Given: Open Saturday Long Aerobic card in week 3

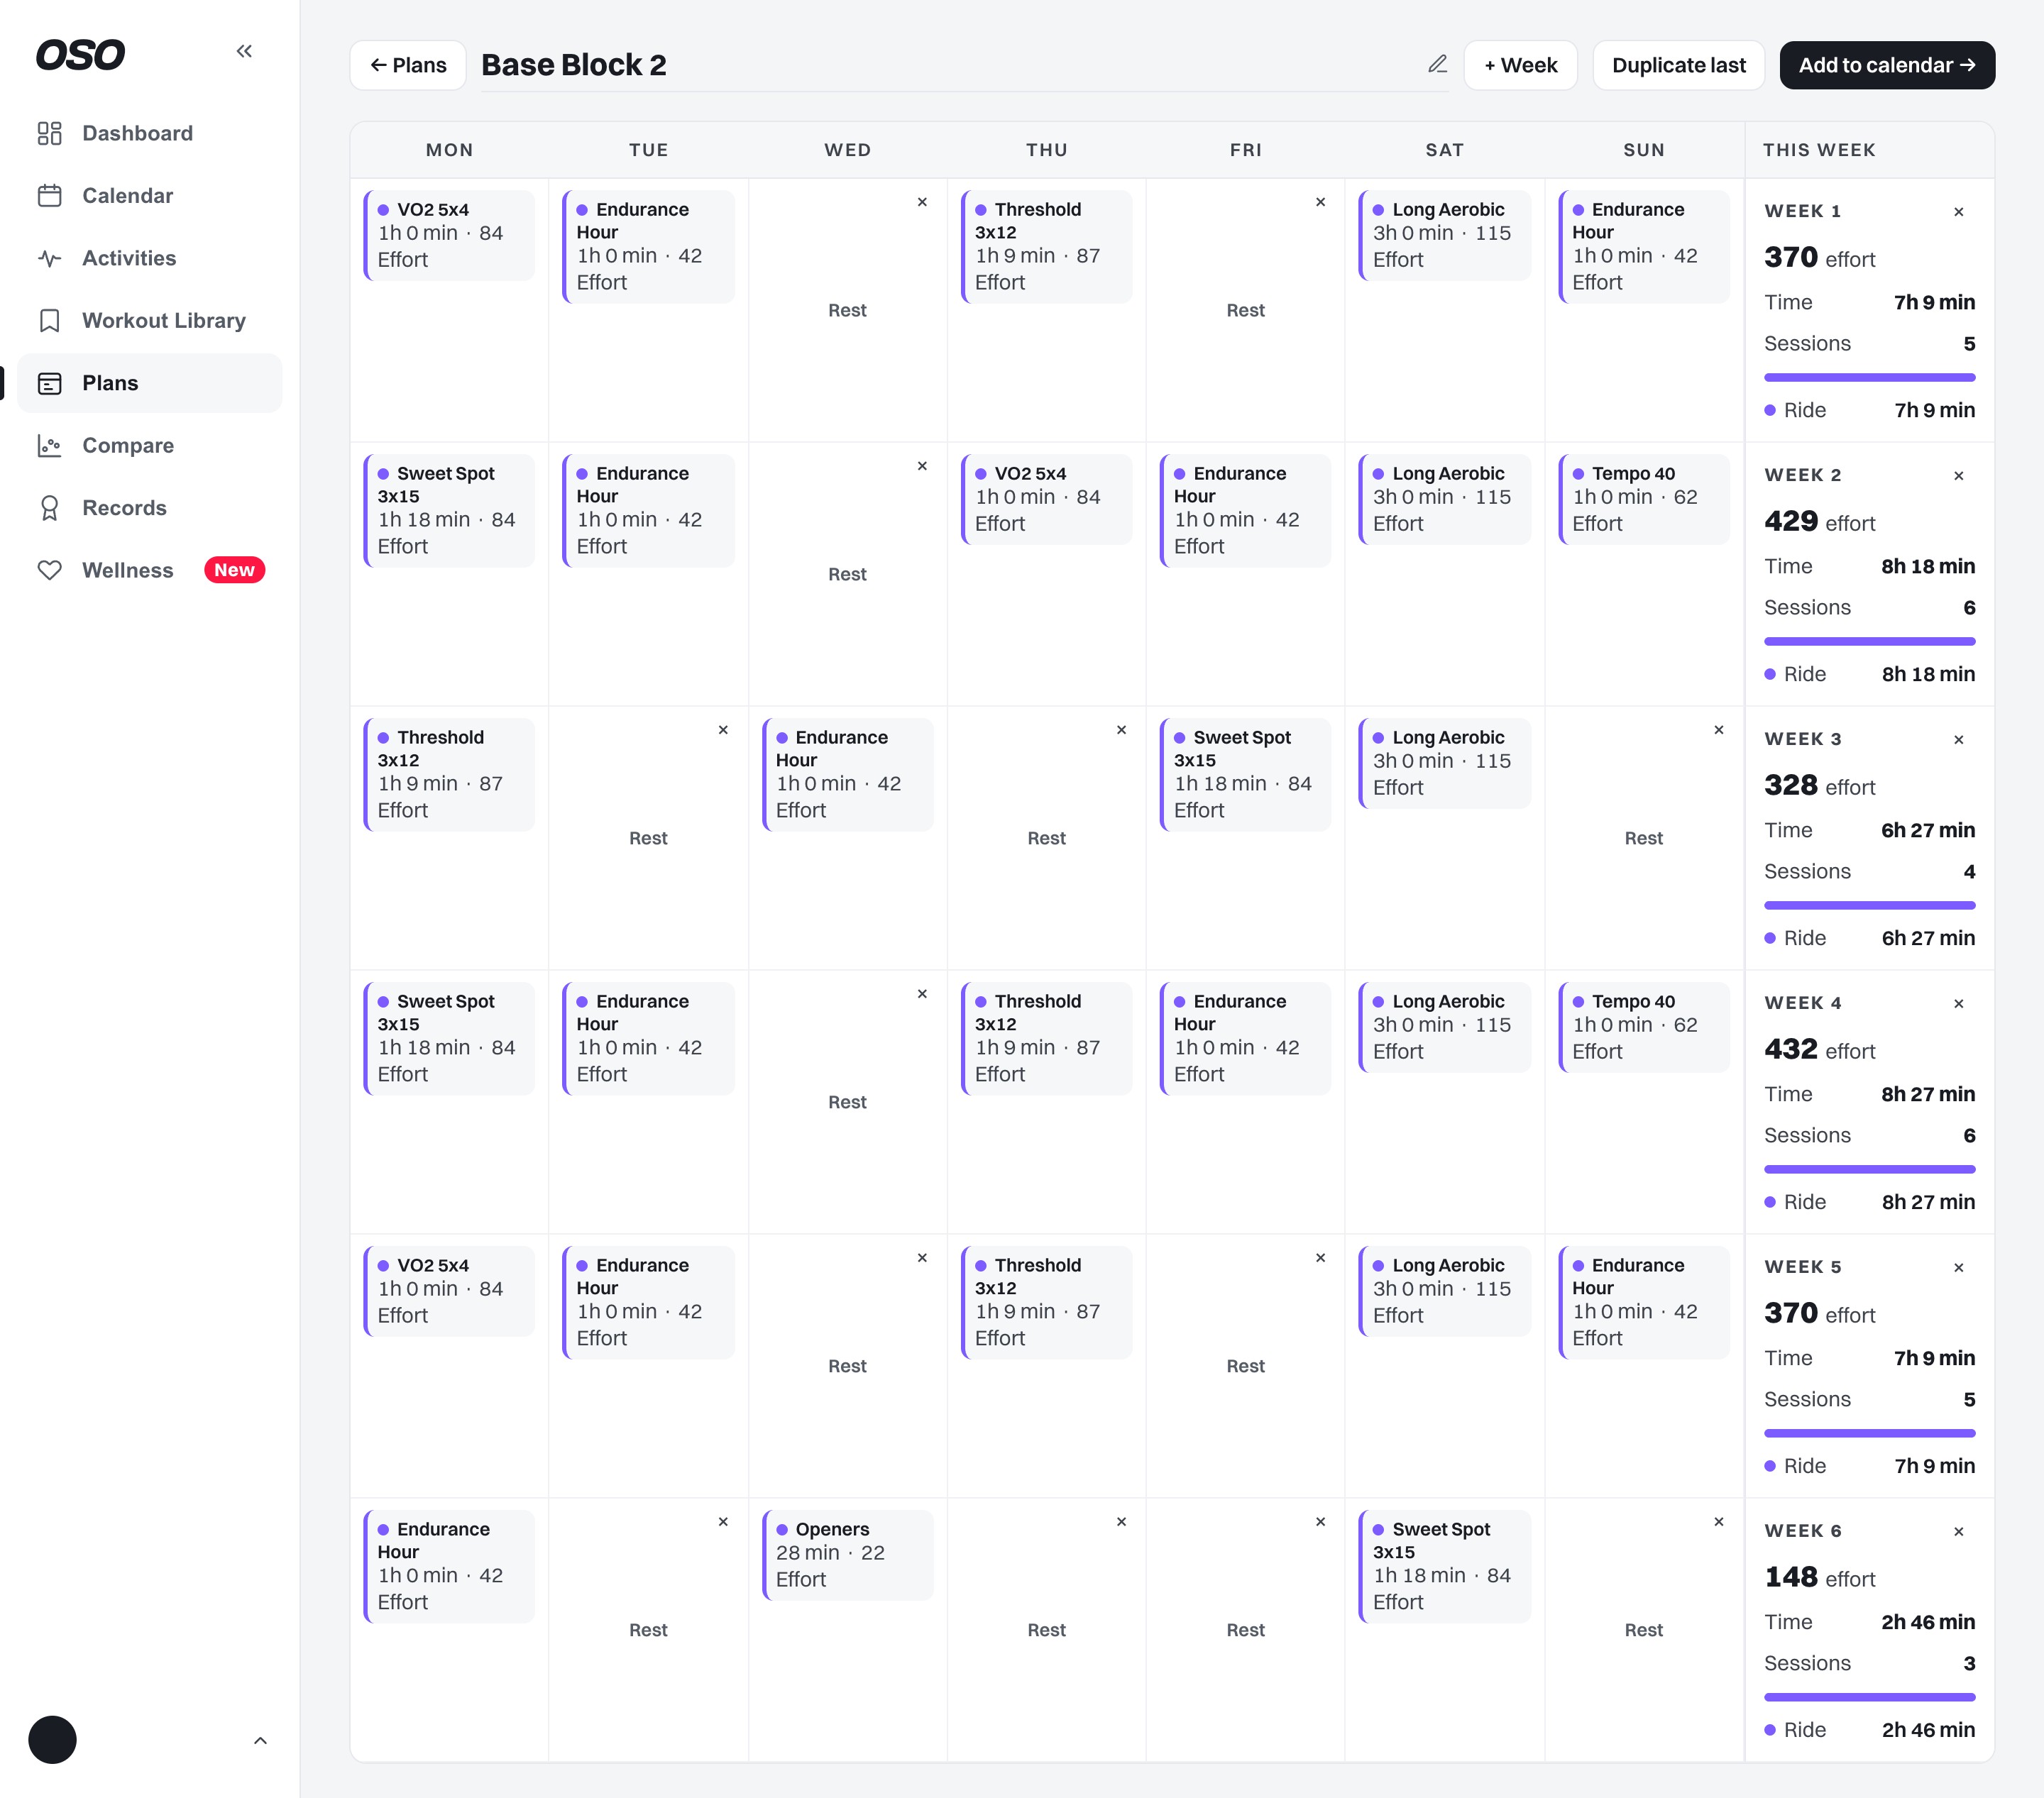Looking at the screenshot, I should (x=1444, y=763).
